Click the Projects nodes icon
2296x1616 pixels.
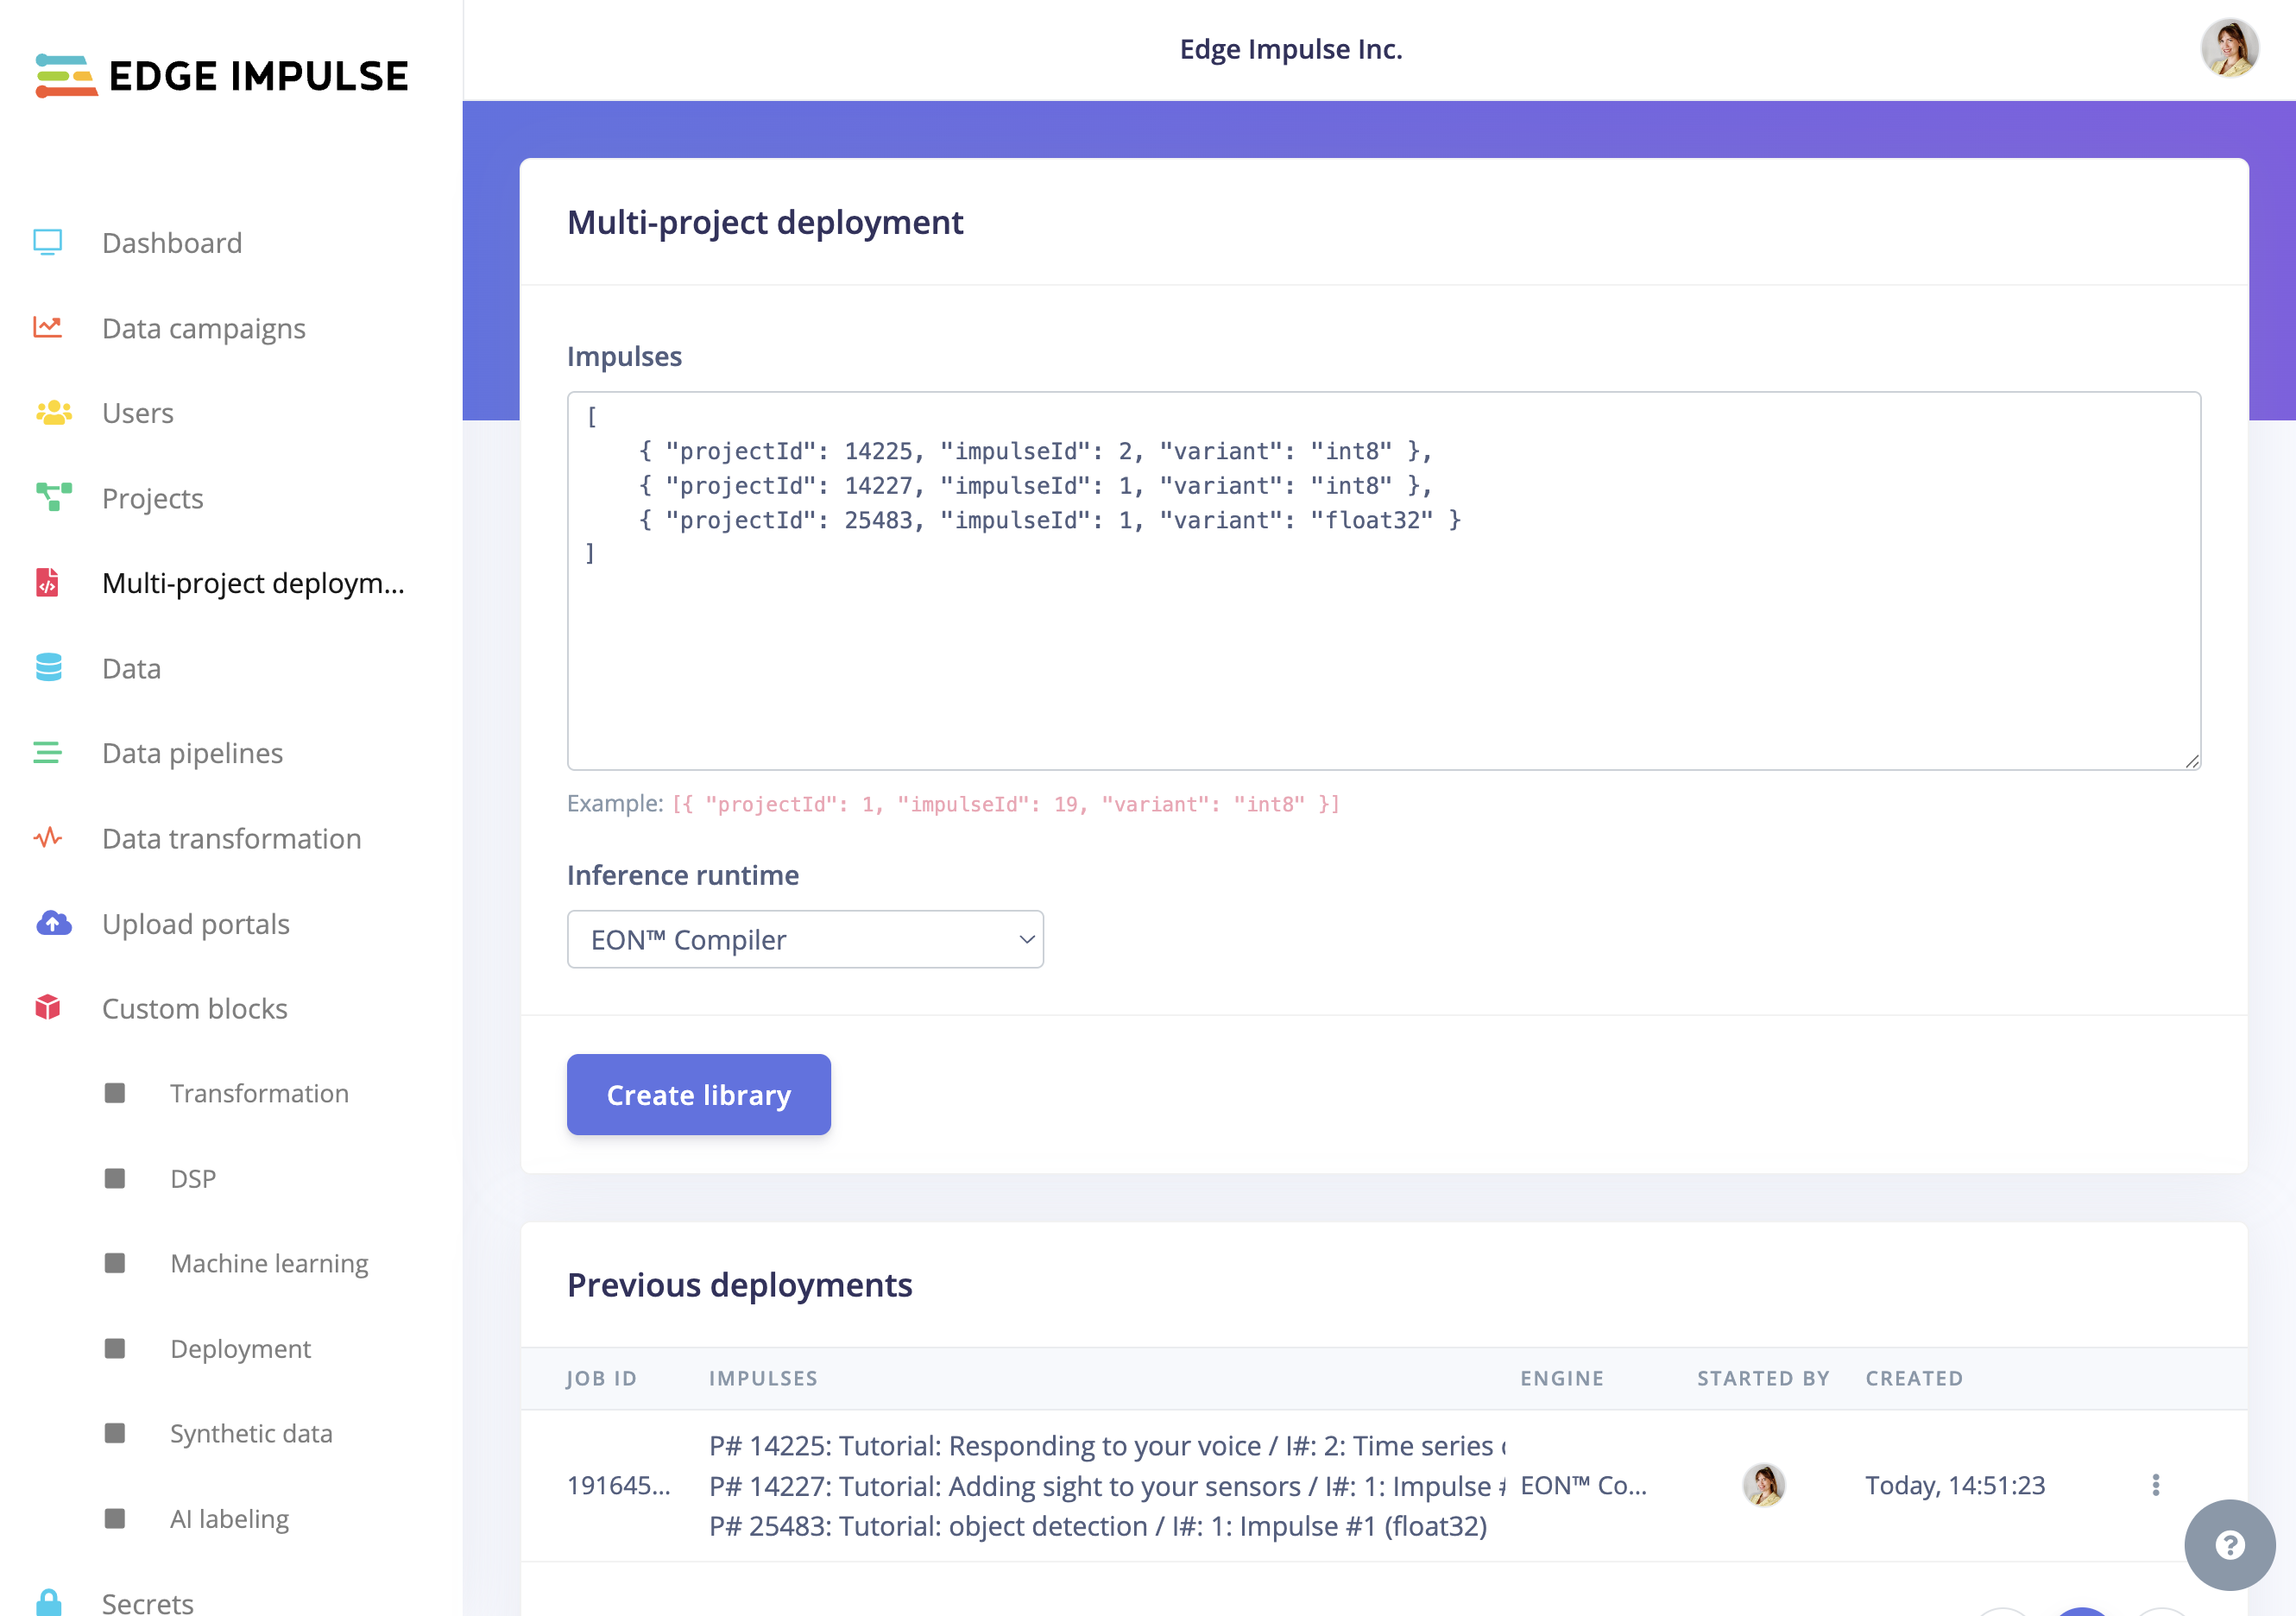click(x=54, y=497)
